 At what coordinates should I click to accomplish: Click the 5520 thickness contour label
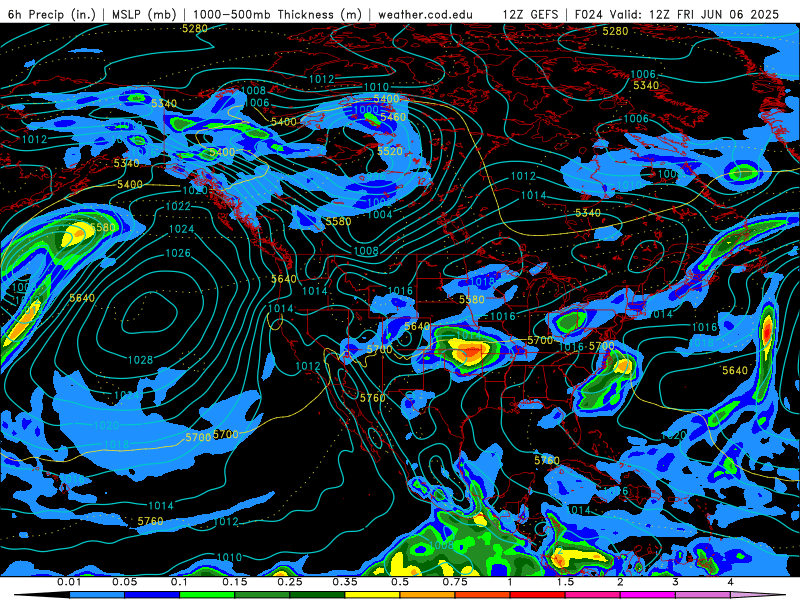(x=390, y=151)
